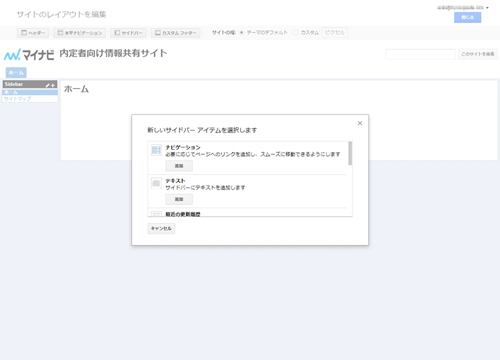Click the マイナビ logo
This screenshot has width=500, height=360.
pos(29,55)
